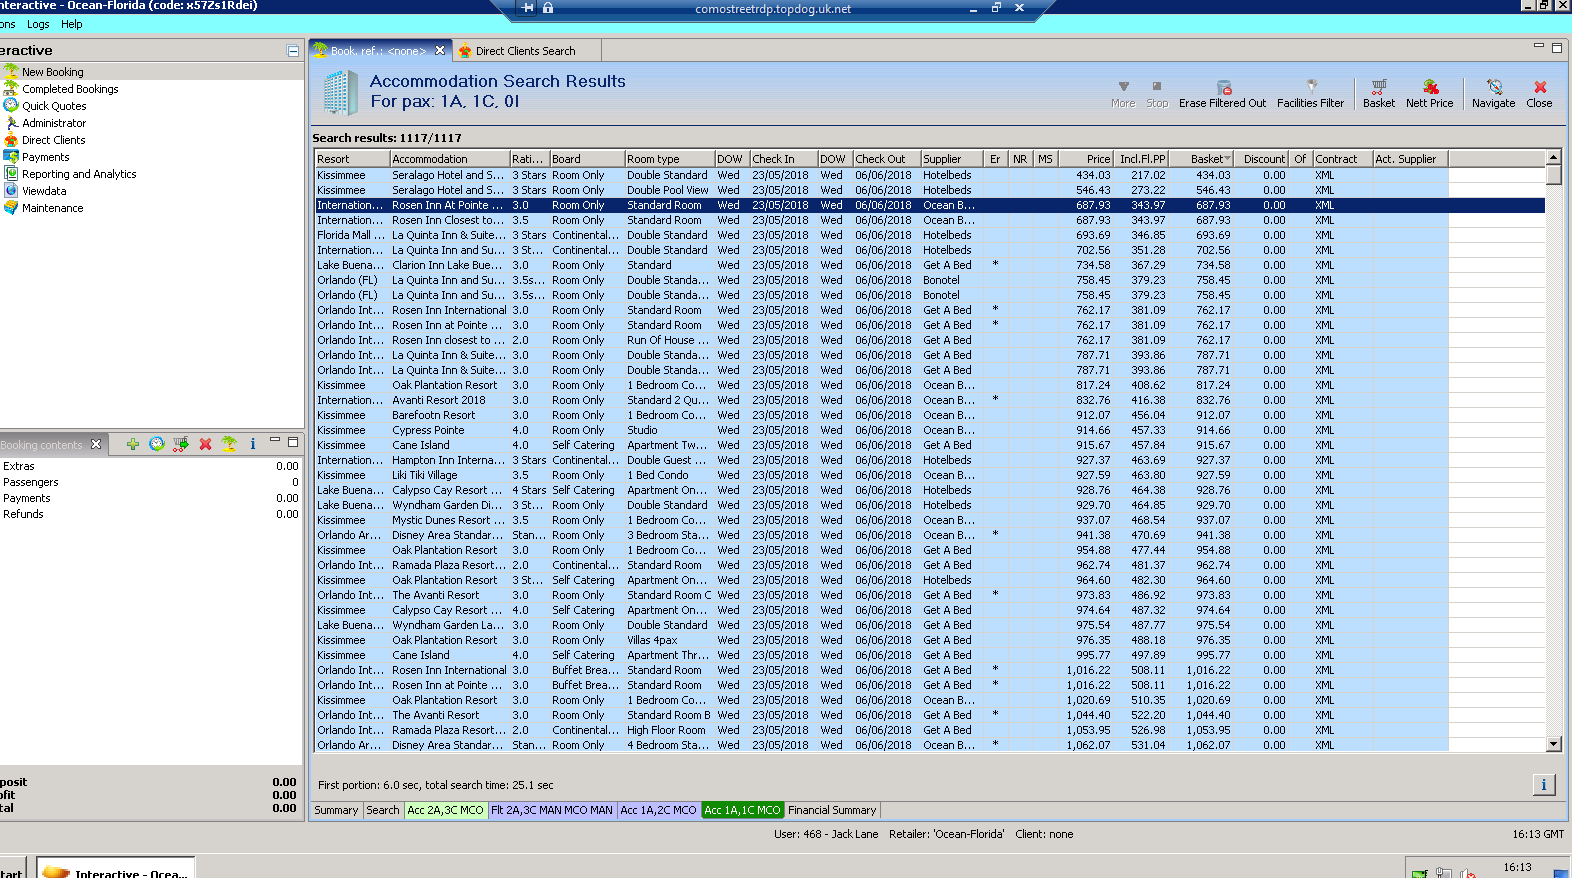
Task: Sort results by the Resort column header
Action: tap(352, 159)
